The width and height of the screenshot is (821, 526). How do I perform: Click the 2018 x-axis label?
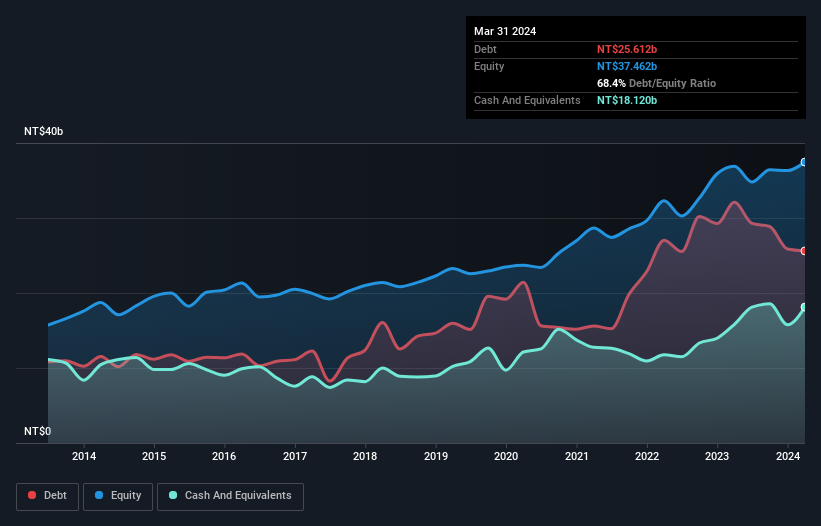tap(365, 456)
